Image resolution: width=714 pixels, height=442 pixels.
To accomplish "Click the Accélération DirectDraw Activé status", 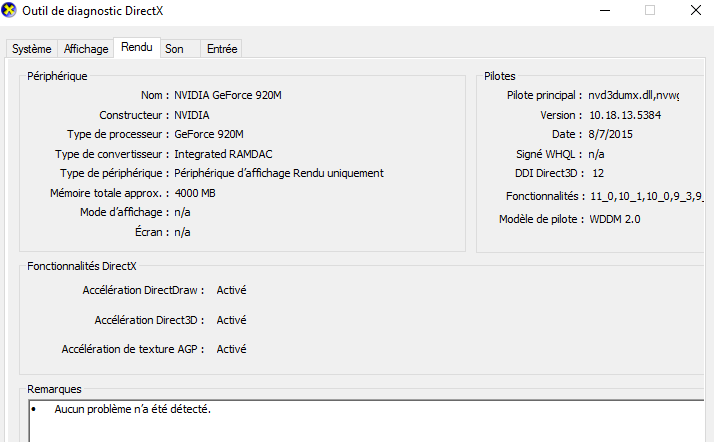I will (231, 290).
